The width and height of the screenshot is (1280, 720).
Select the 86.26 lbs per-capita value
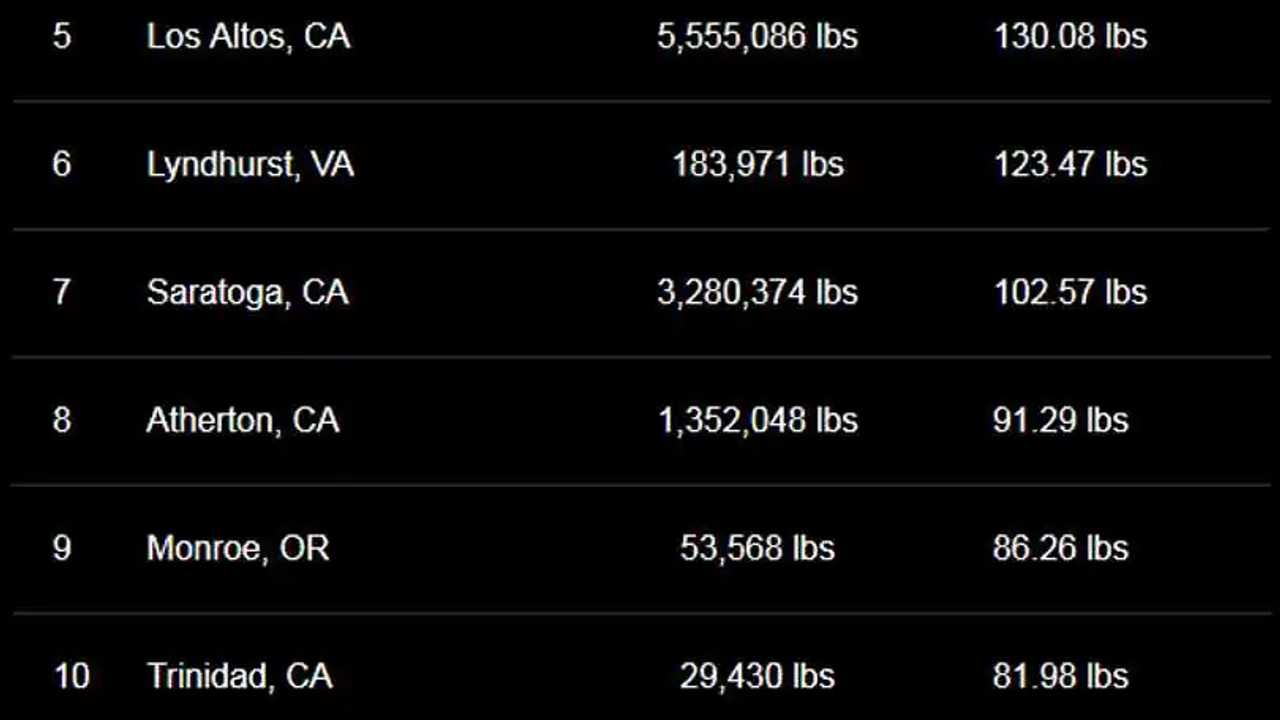[x=1061, y=548]
